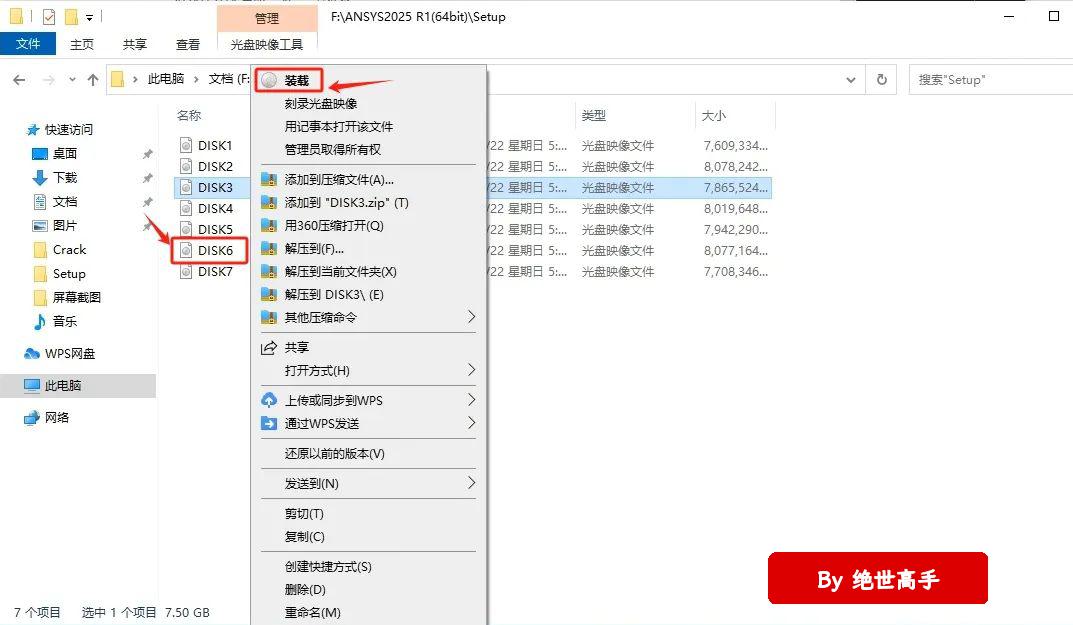This screenshot has width=1073, height=625.
Task: Select 刻录光盘映像 from context menu
Action: (x=320, y=104)
